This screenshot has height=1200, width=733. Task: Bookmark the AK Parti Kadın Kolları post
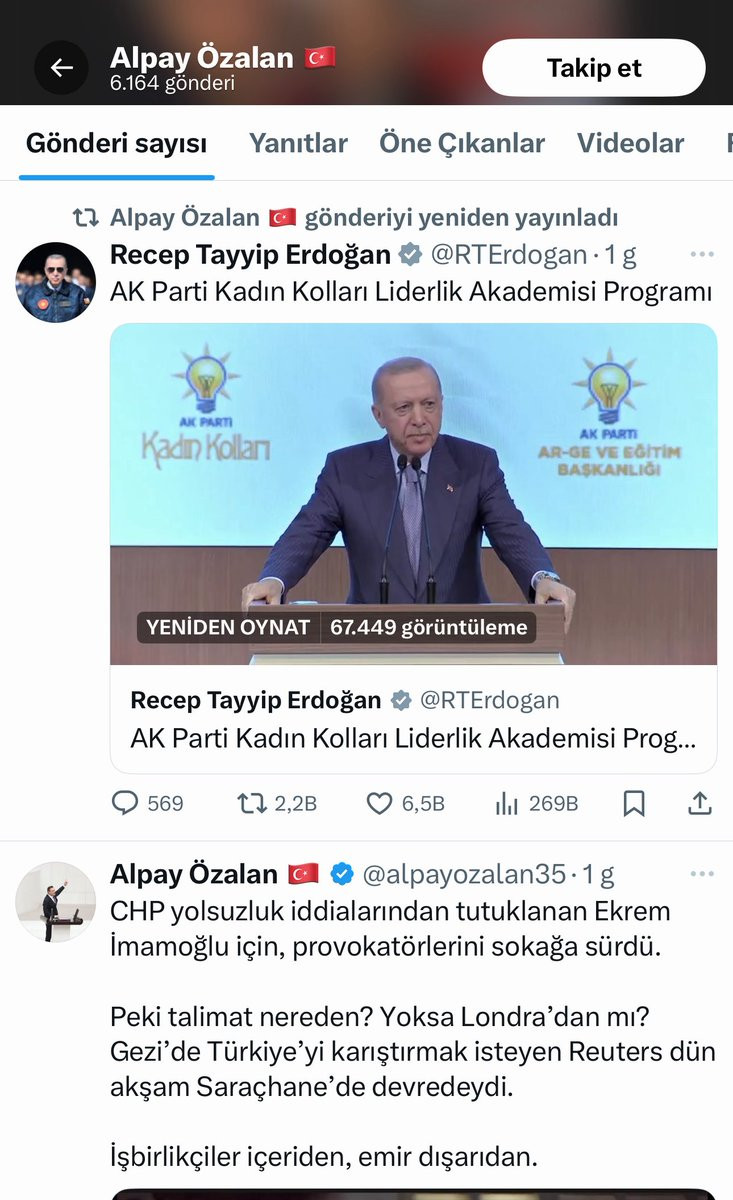(634, 802)
